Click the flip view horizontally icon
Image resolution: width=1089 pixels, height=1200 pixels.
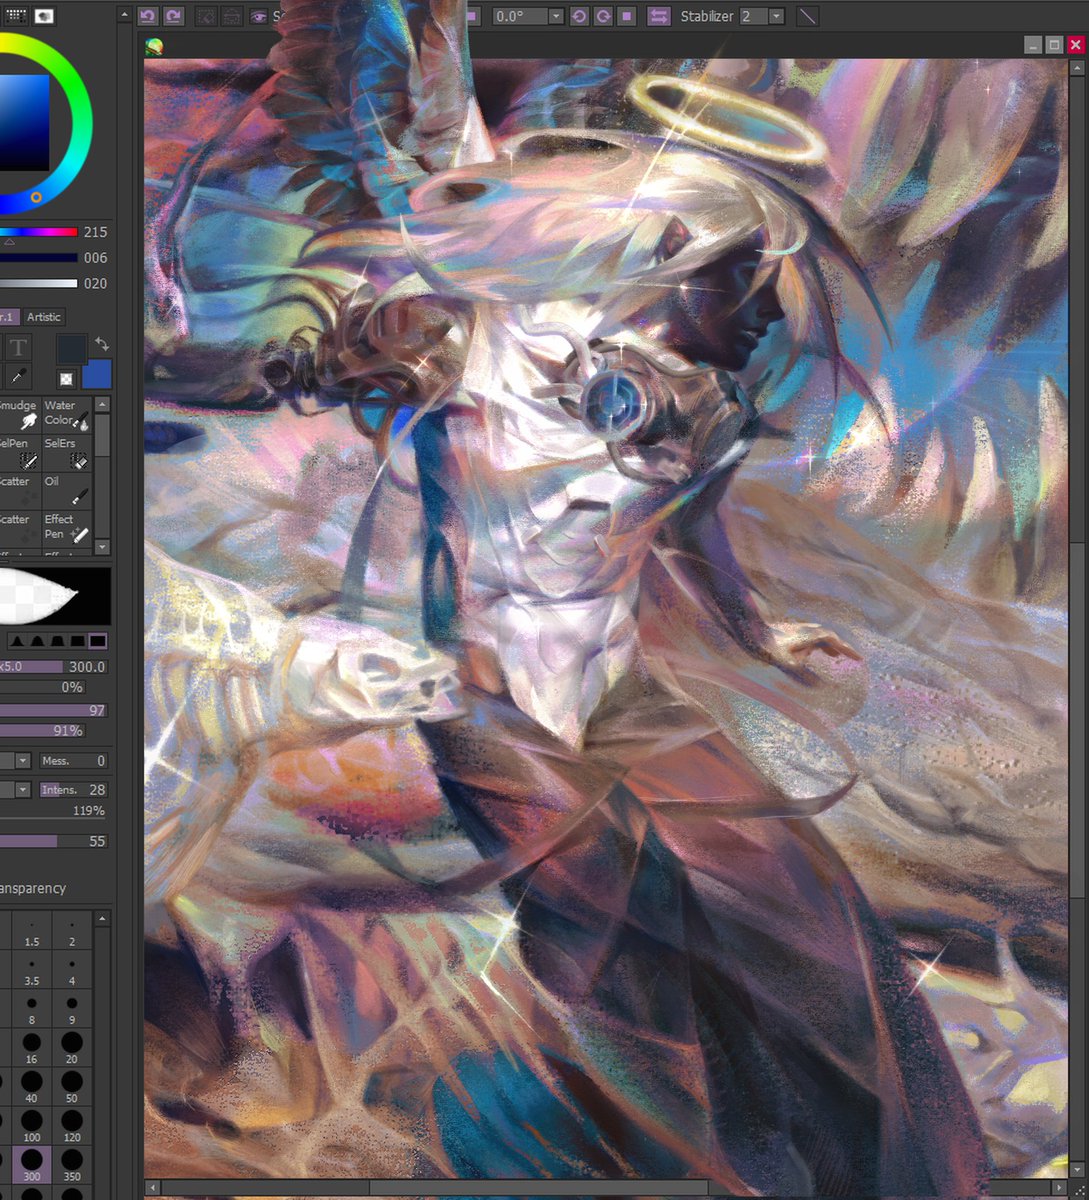[x=659, y=16]
